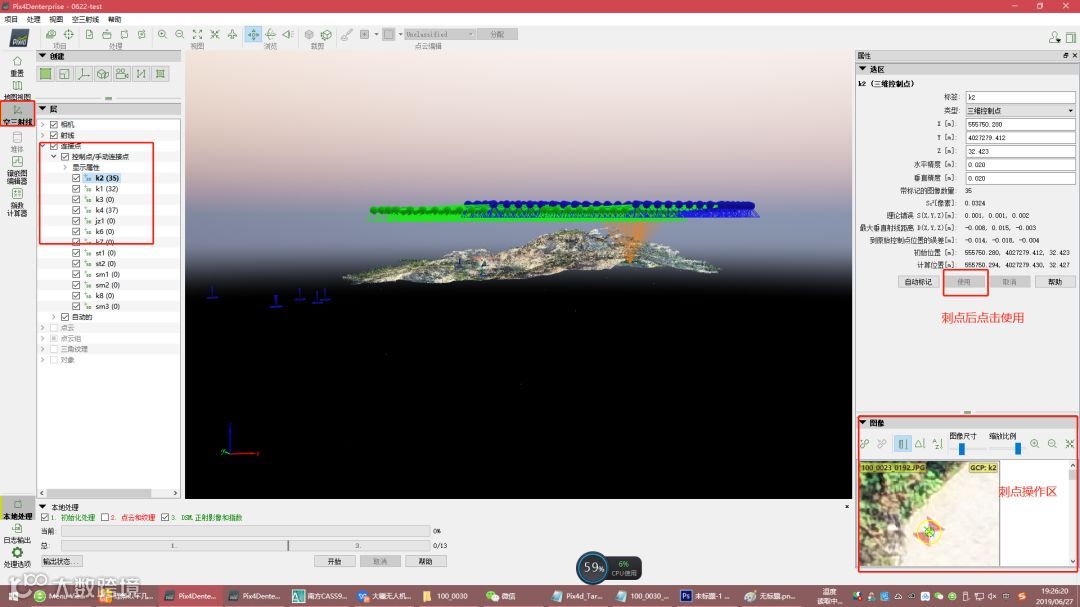Collapse the 选区 properties section

(x=862, y=69)
